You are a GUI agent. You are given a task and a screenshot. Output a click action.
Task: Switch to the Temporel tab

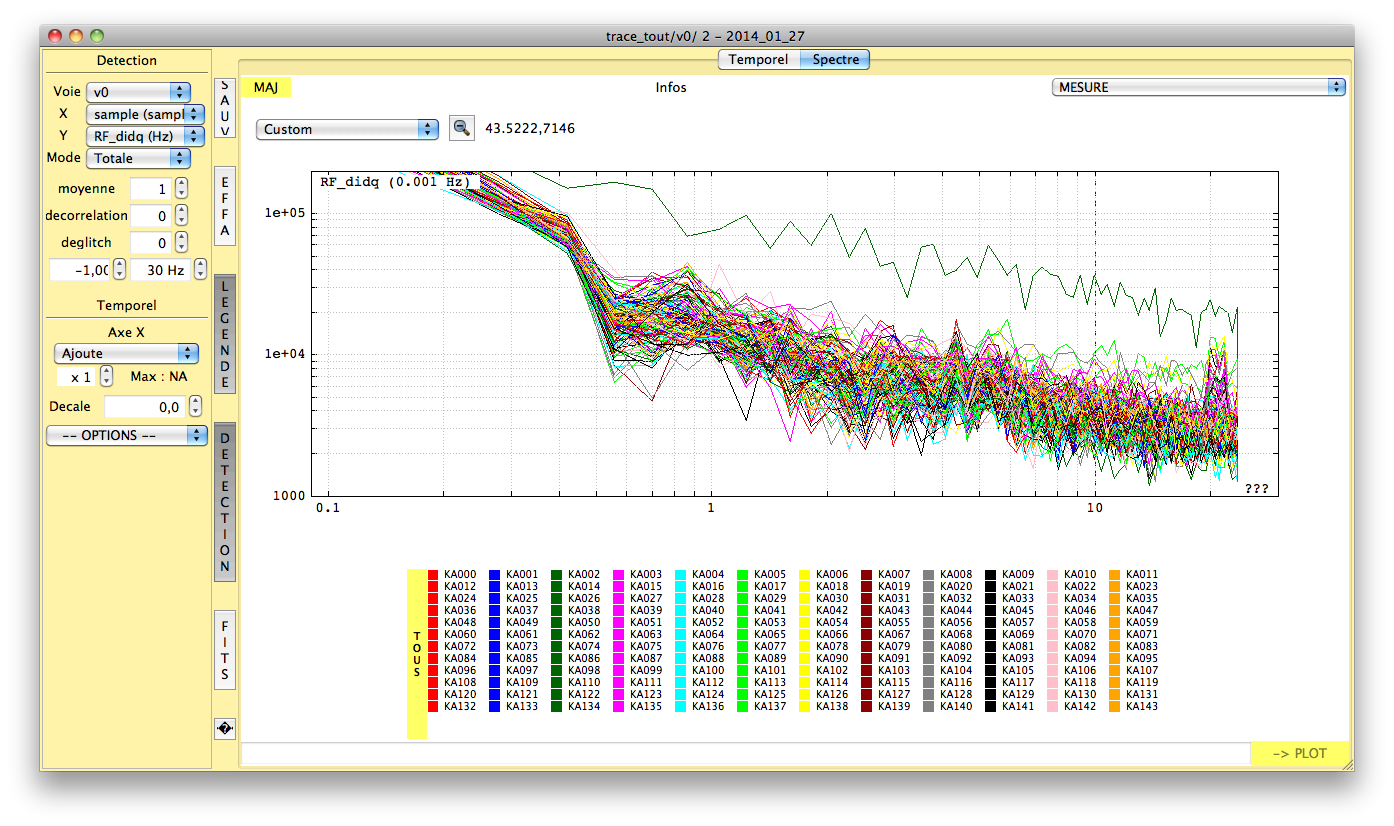click(x=758, y=60)
